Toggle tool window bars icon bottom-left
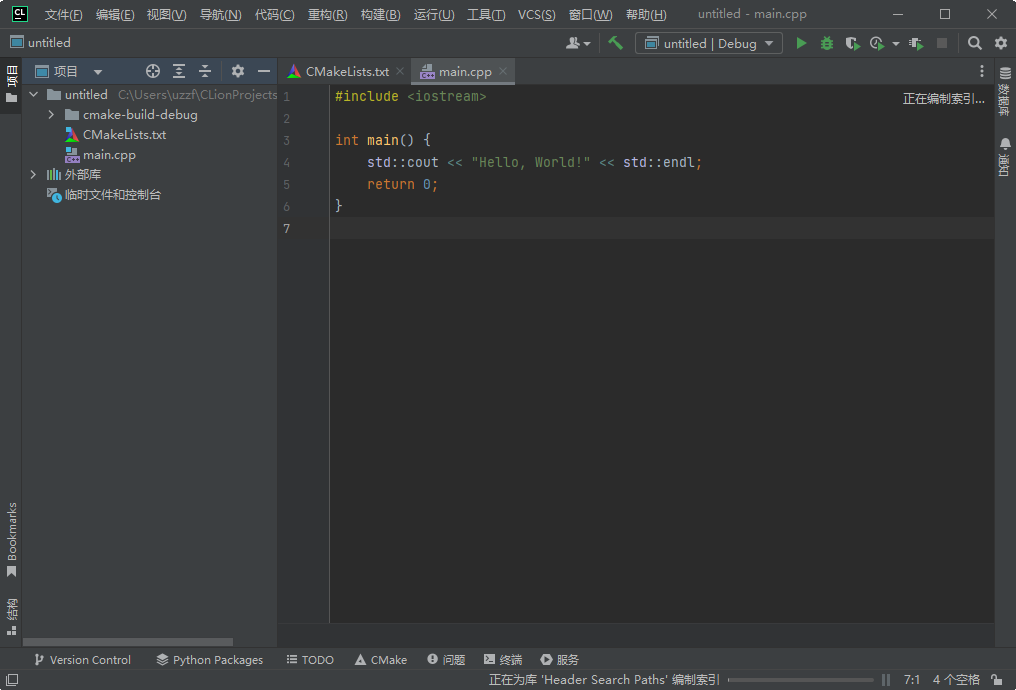The width and height of the screenshot is (1016, 690). 12,680
